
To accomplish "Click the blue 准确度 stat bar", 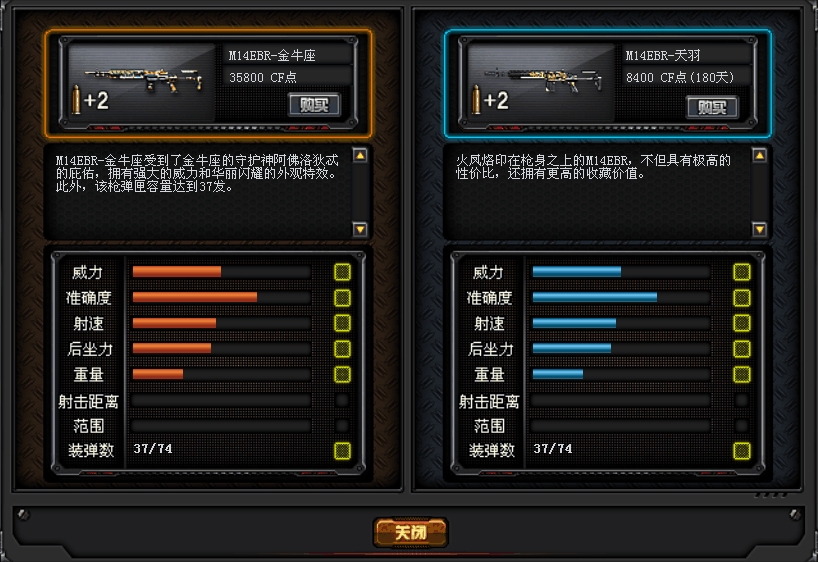I will (x=595, y=297).
